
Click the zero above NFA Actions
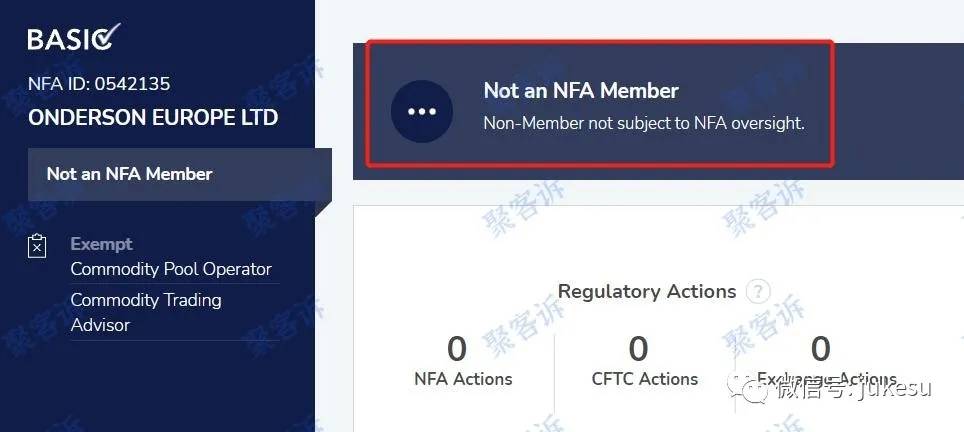(x=457, y=349)
